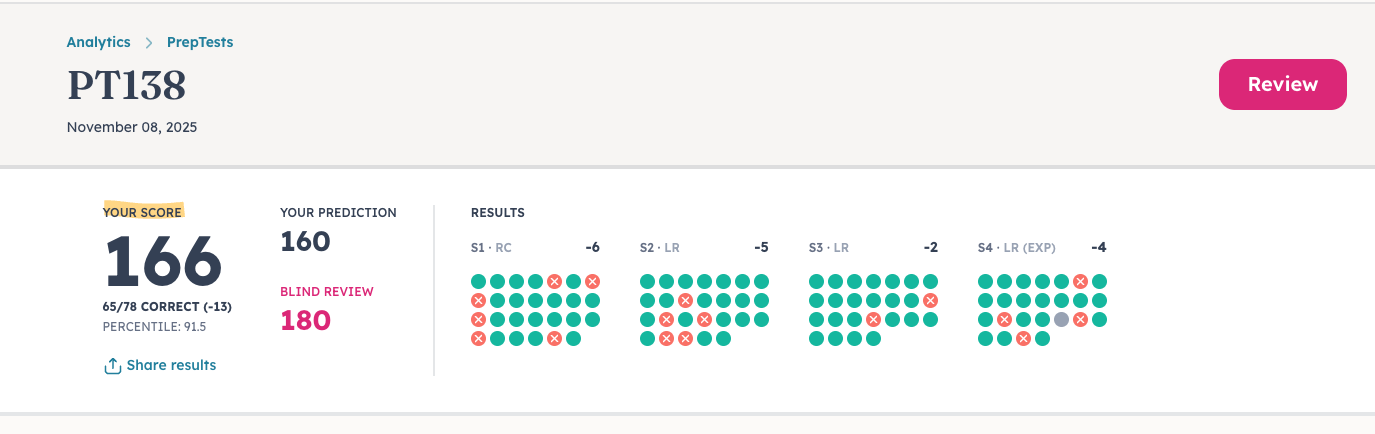This screenshot has width=1375, height=434.
Task: Go to Analytics breadcrumb link
Action: pos(98,42)
